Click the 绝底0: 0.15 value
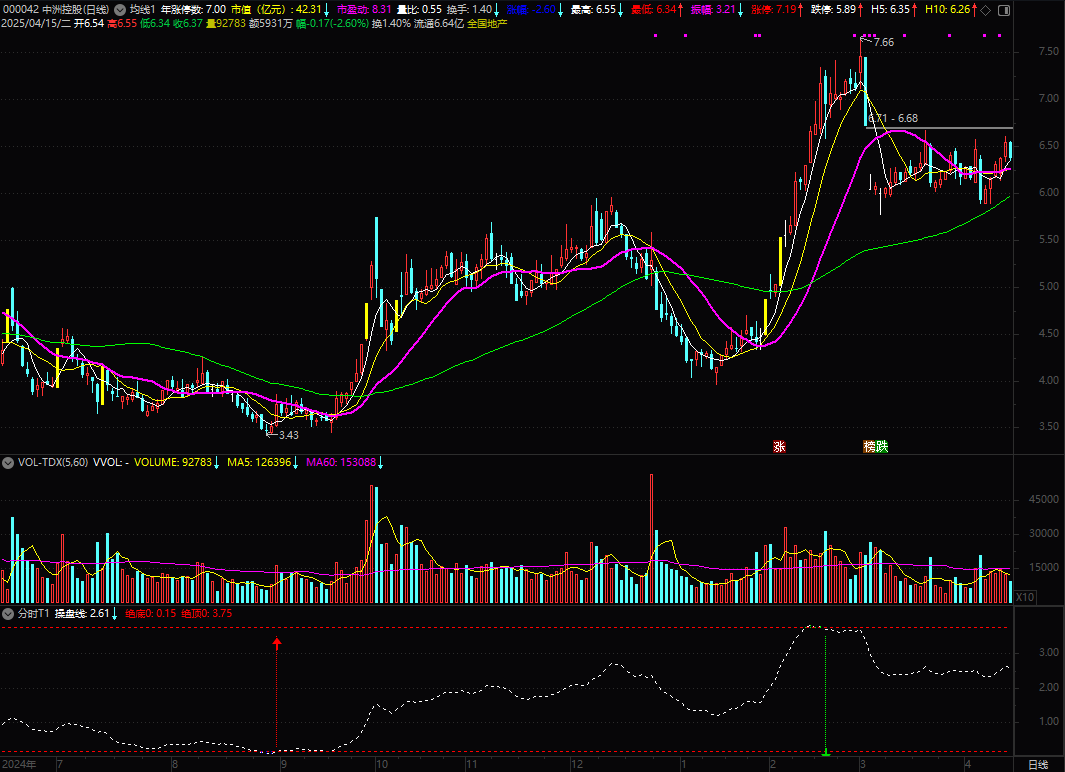1065x772 pixels. (151, 613)
